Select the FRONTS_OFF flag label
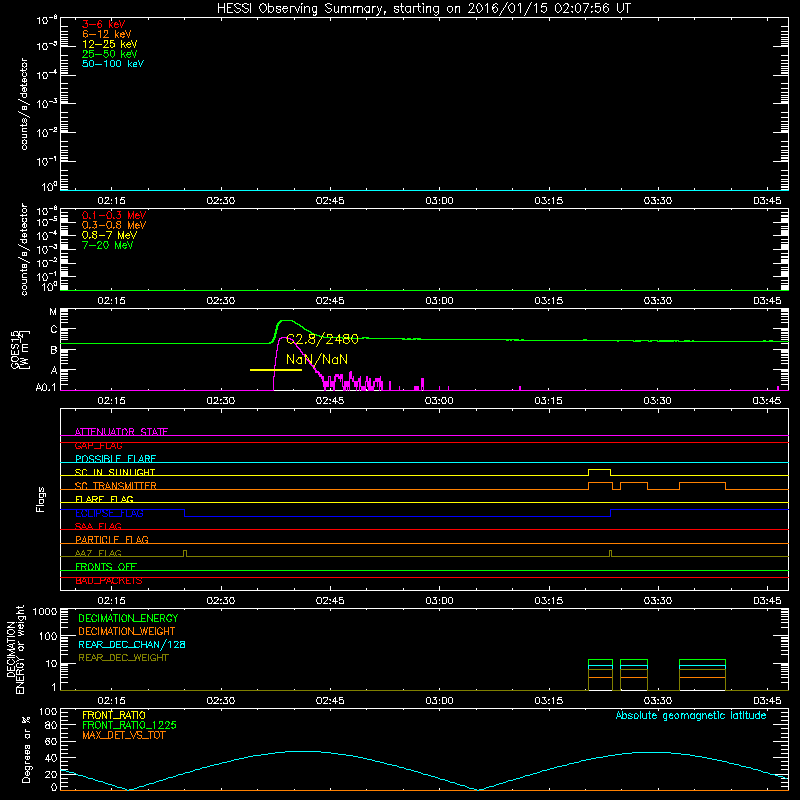The width and height of the screenshot is (800, 800). pyautogui.click(x=106, y=566)
